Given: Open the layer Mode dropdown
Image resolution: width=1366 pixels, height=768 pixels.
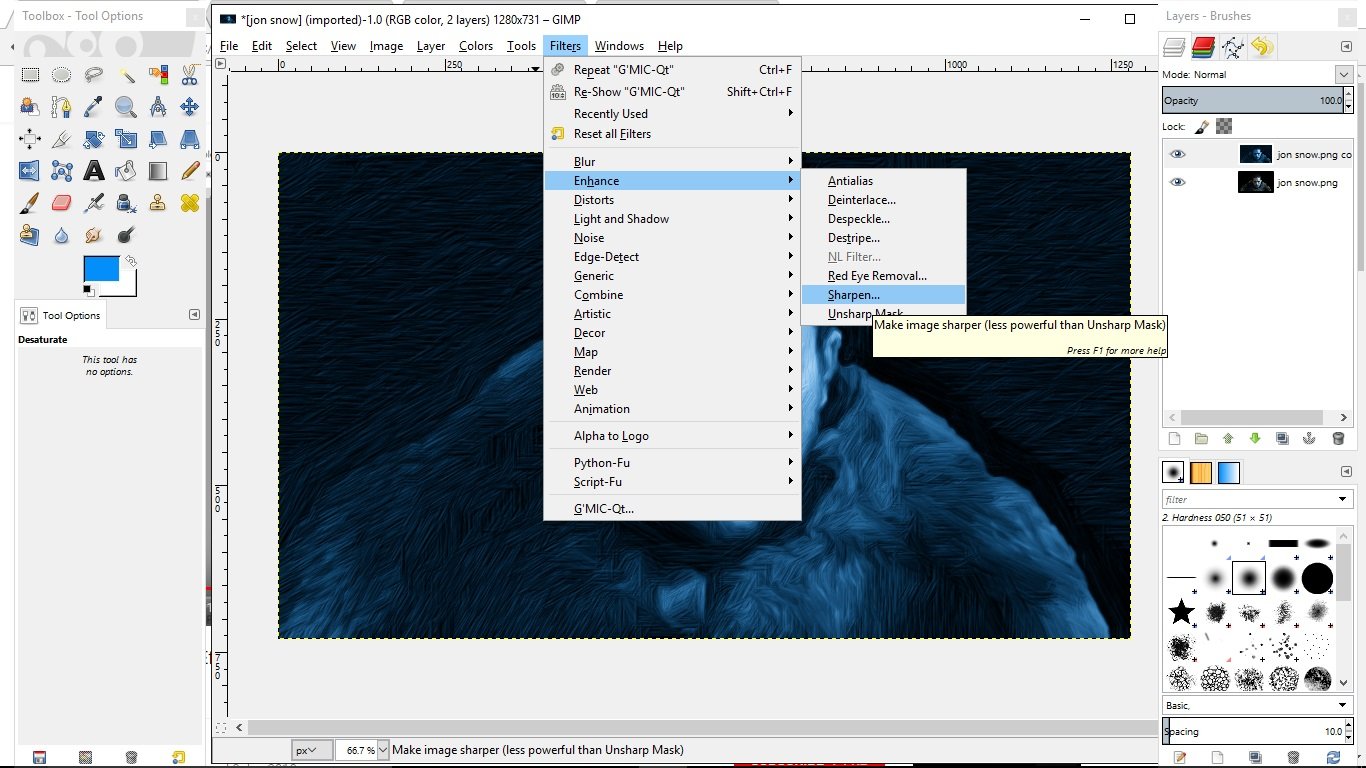Looking at the screenshot, I should pos(1343,75).
